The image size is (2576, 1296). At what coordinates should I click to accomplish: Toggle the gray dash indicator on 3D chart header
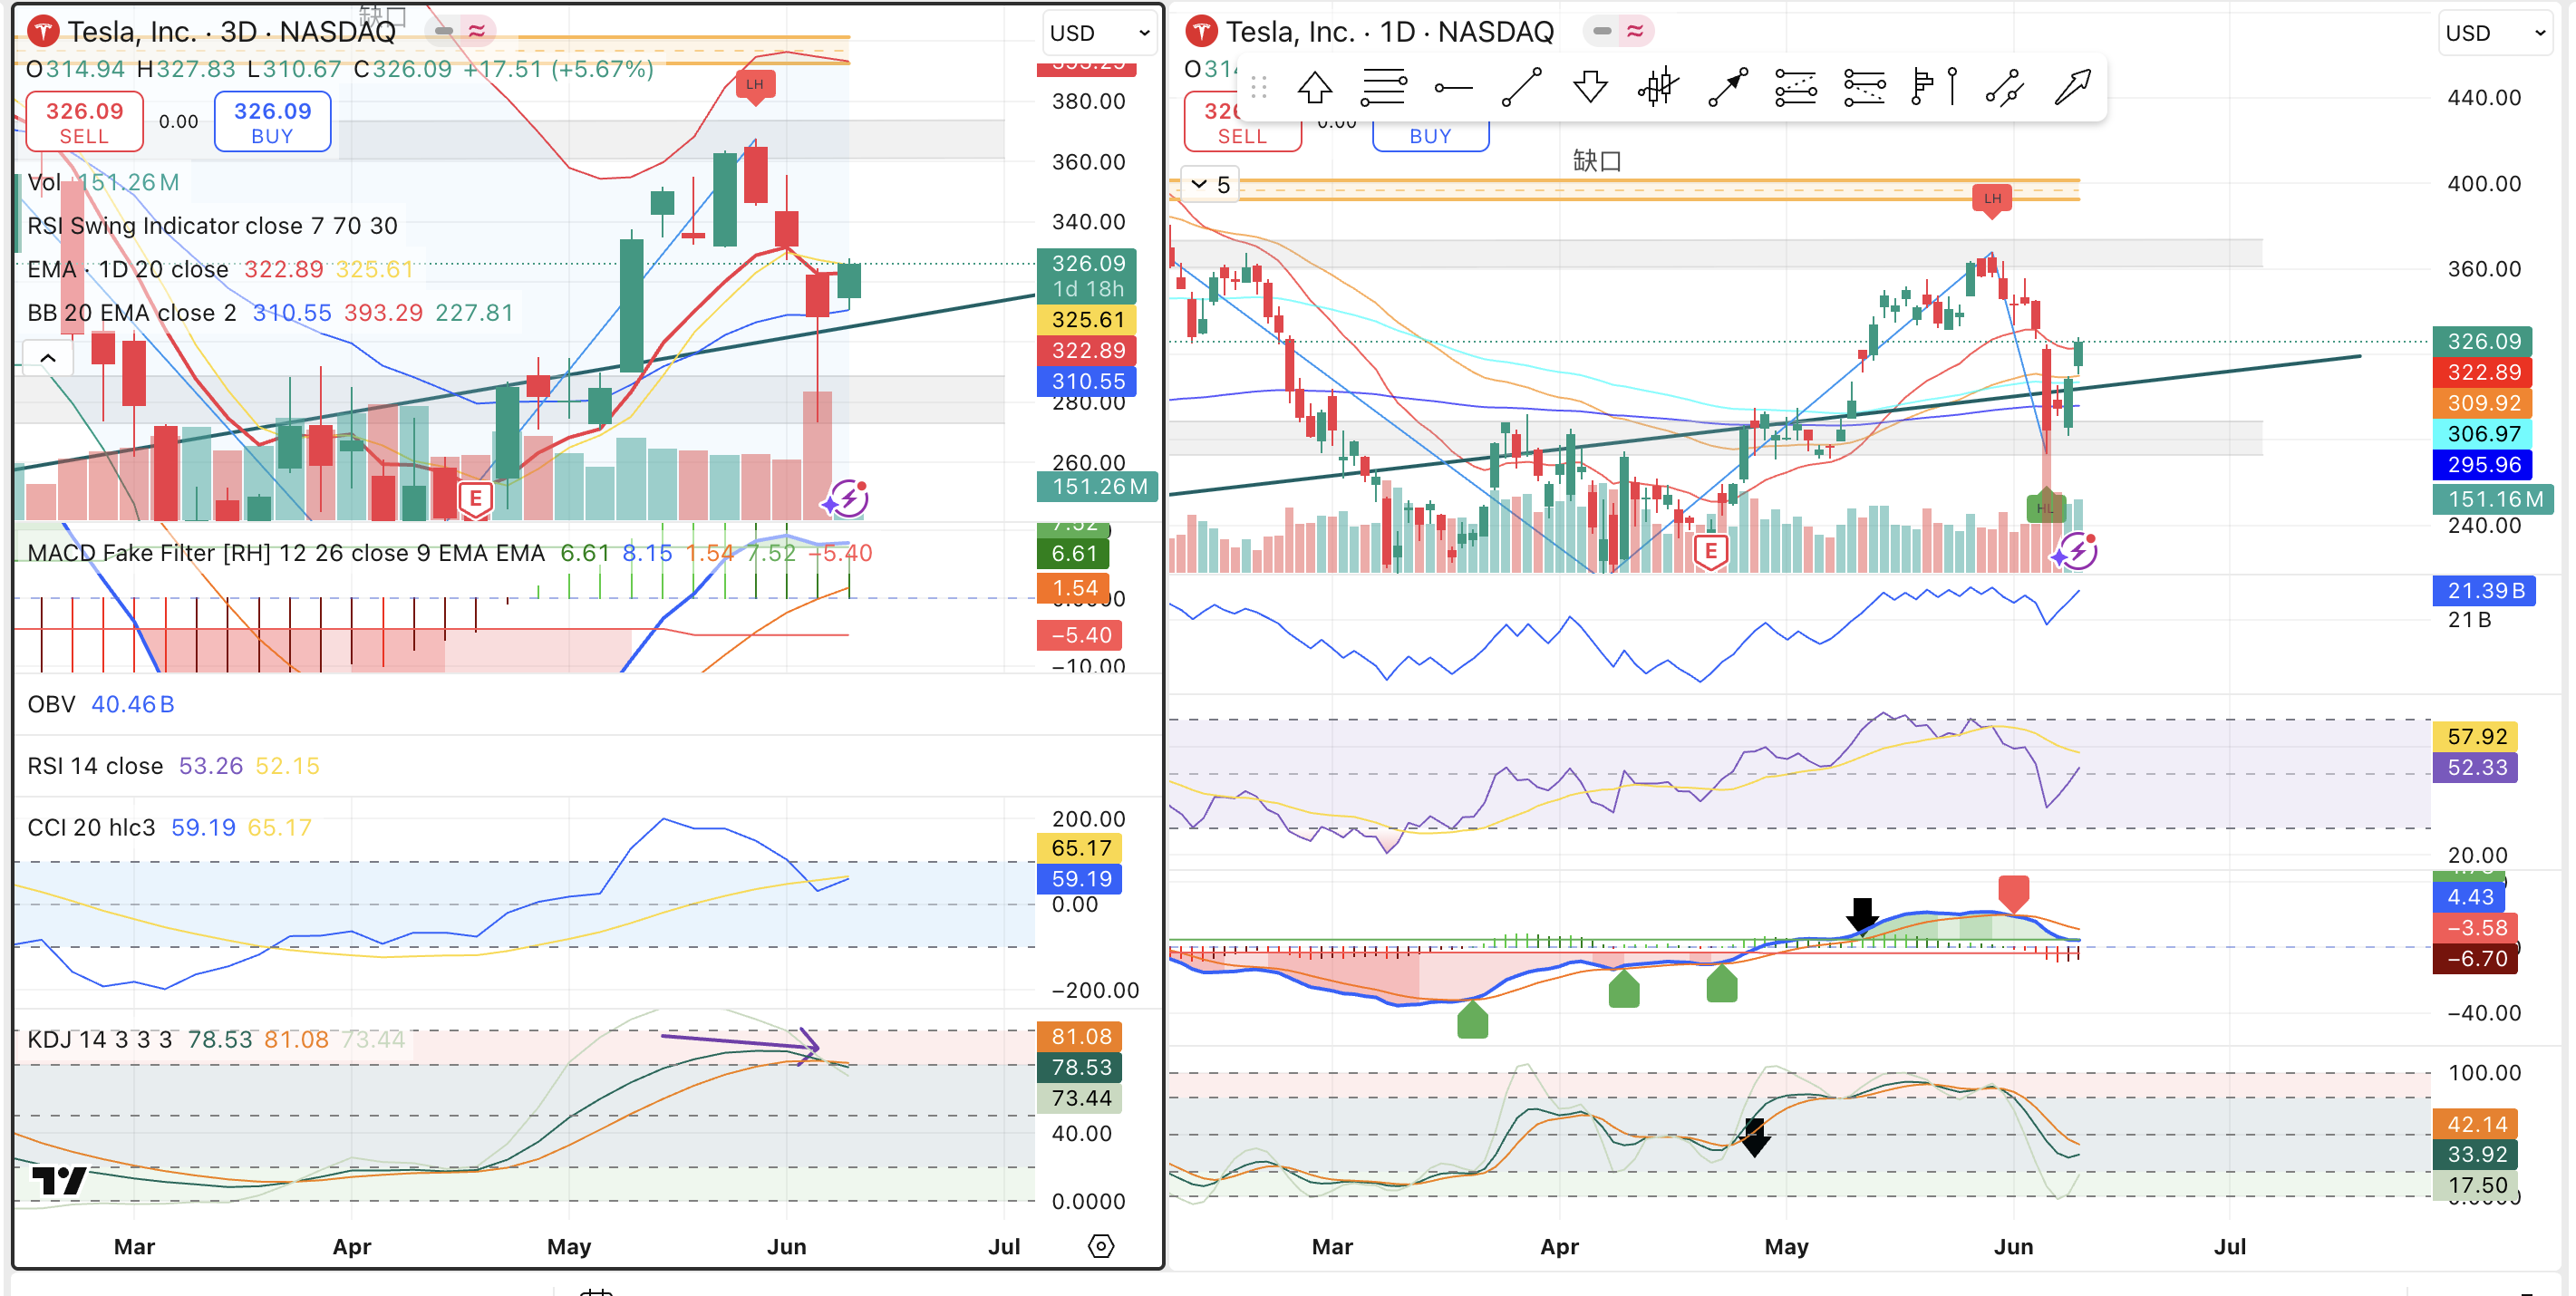point(443,31)
